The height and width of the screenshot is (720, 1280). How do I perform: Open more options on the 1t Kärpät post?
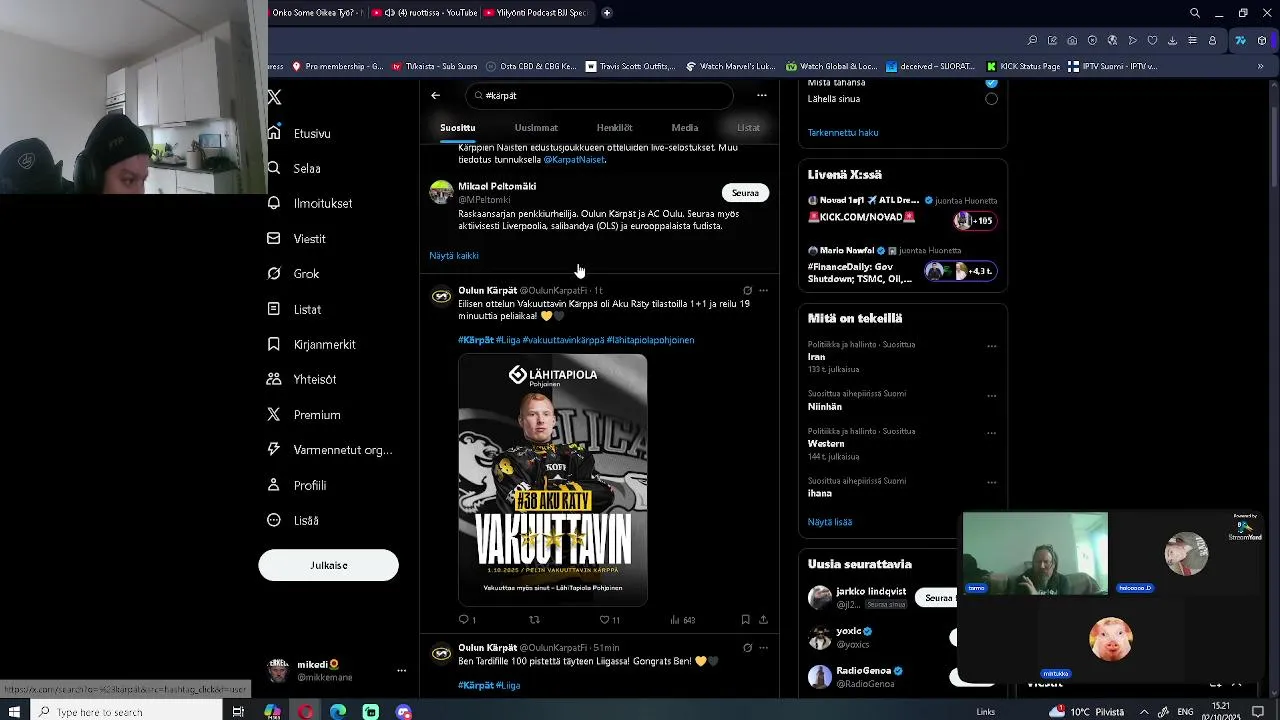point(764,291)
